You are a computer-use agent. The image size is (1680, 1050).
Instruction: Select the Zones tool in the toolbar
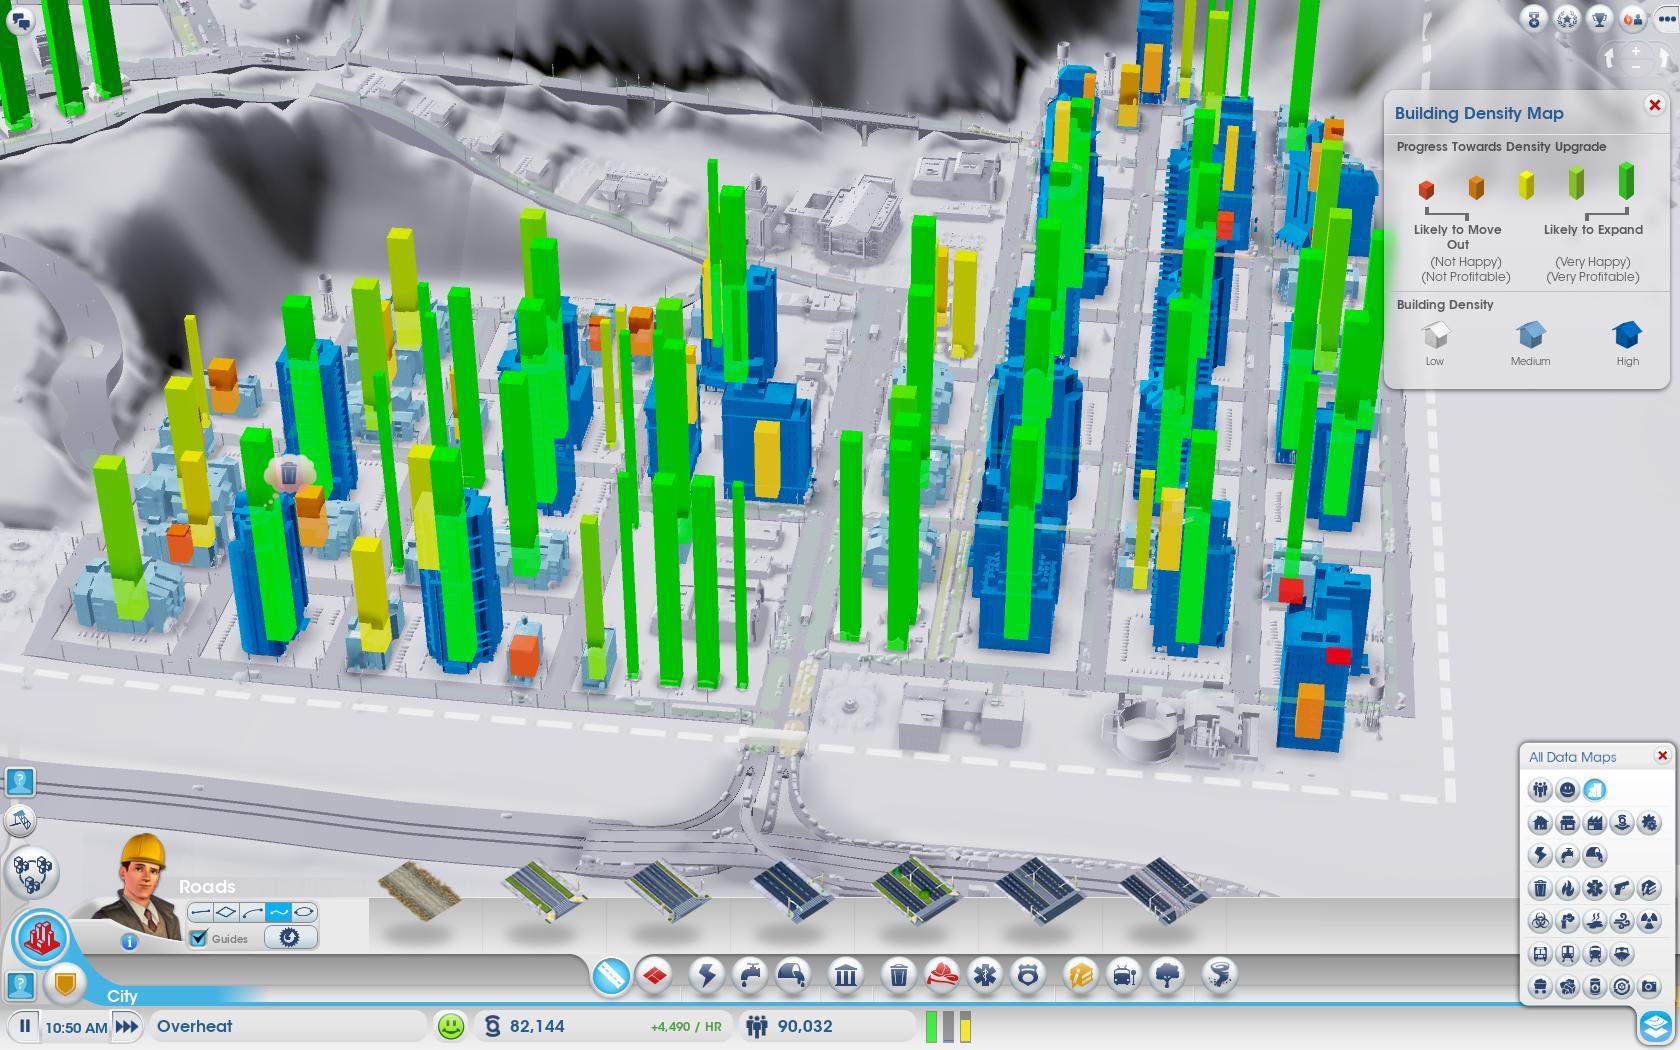(655, 974)
